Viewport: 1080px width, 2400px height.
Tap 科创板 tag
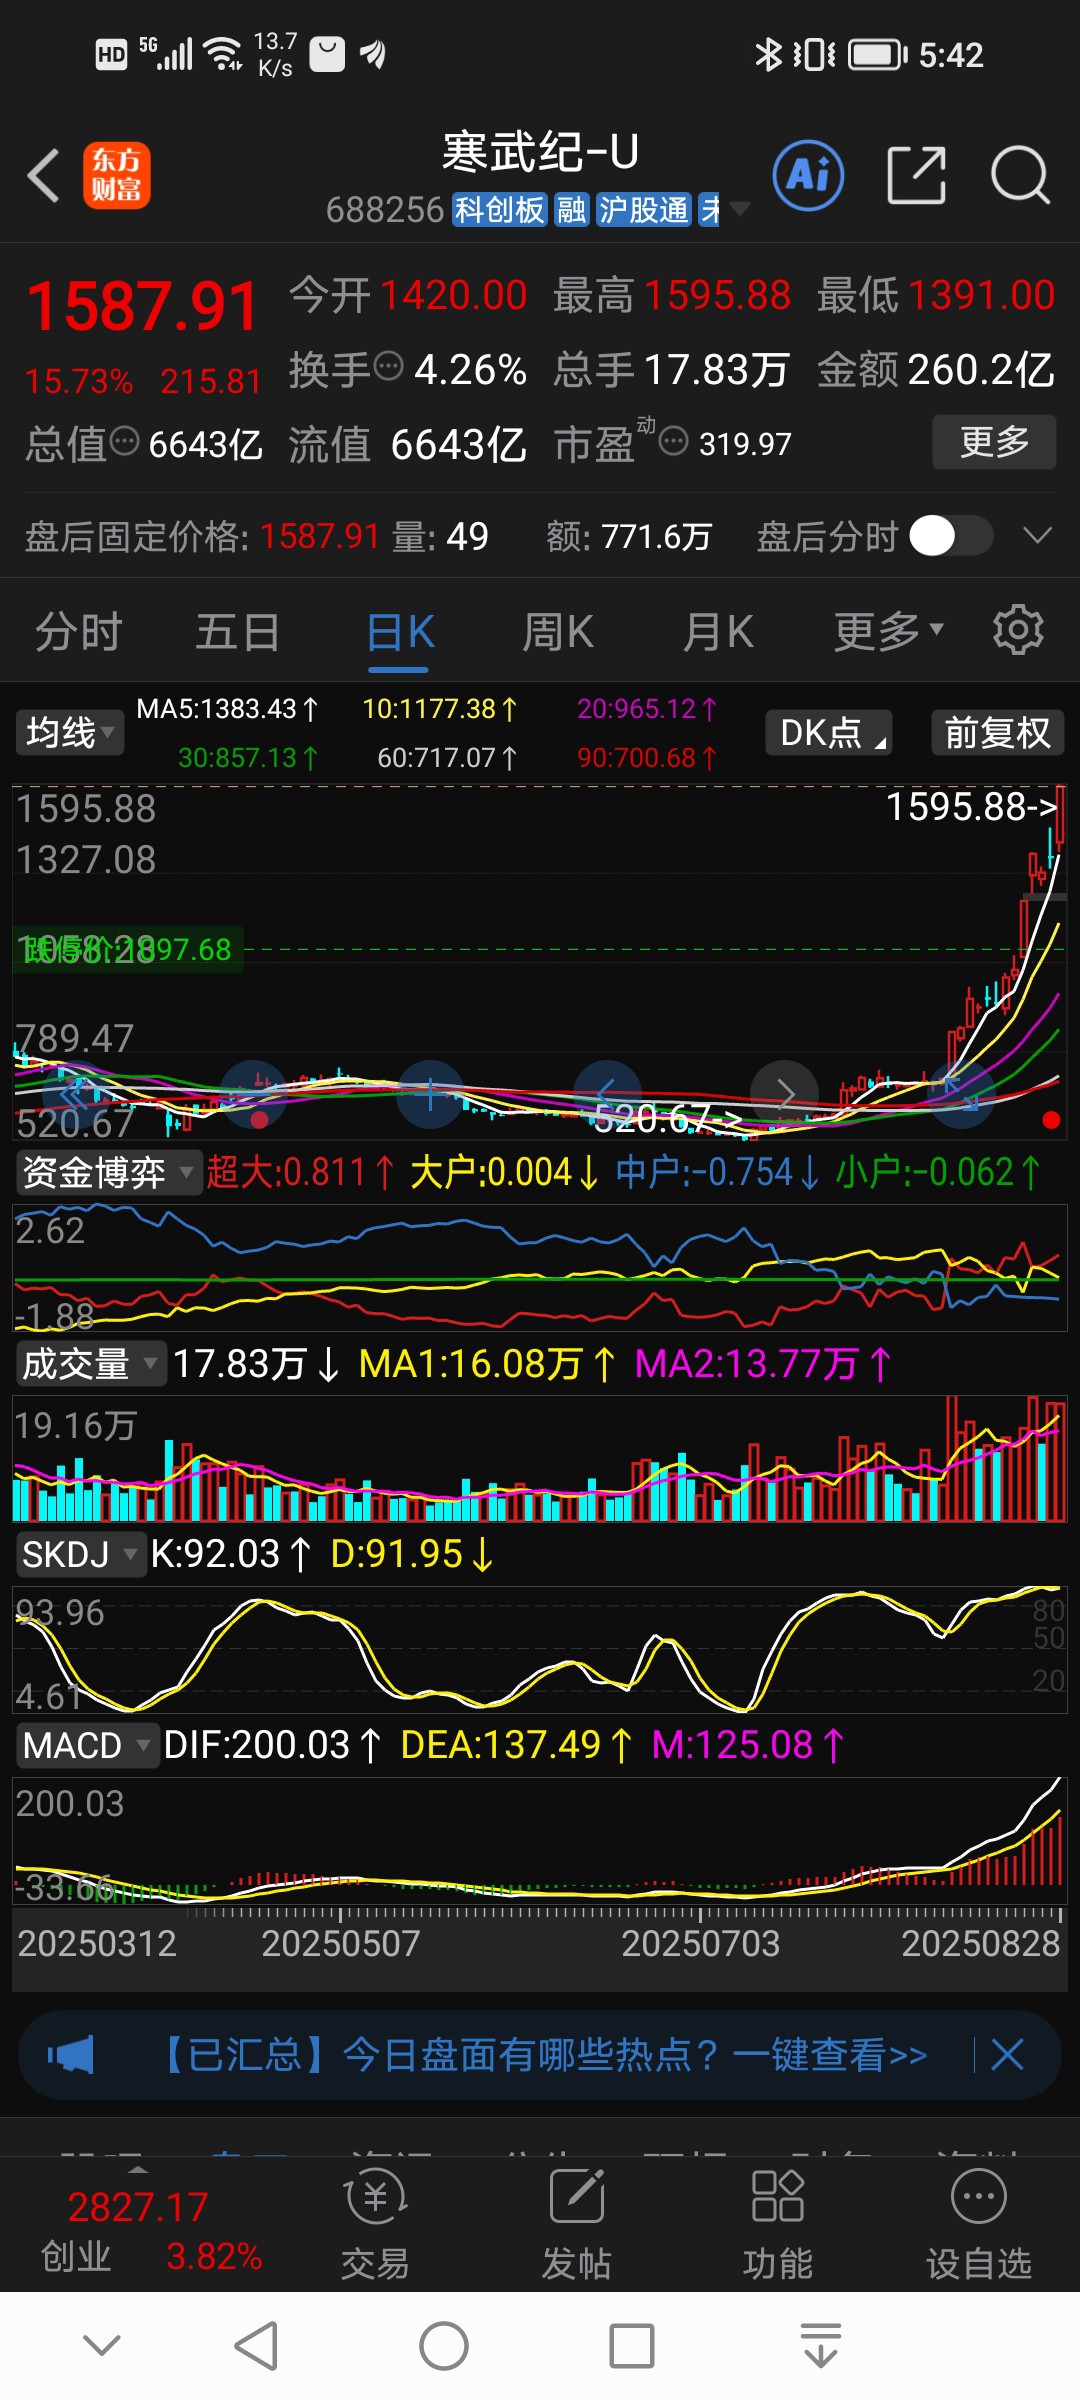coord(500,210)
